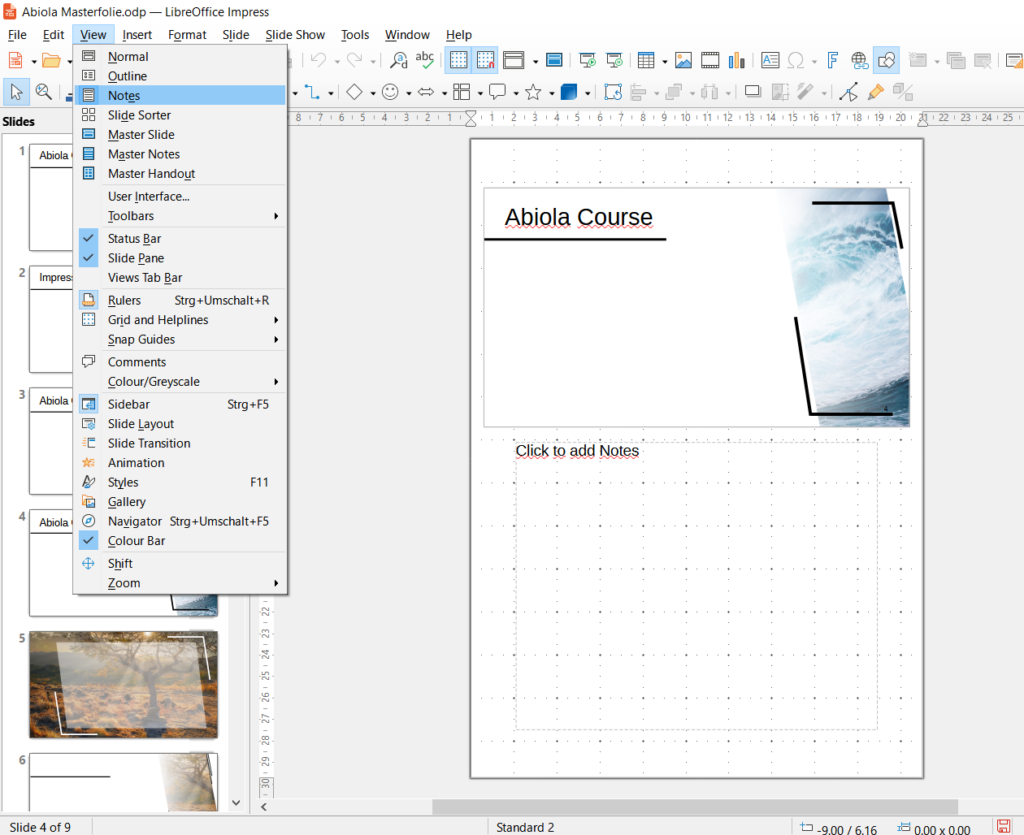The image size is (1024, 835).
Task: Select the Zoom & Pan magnifier tool
Action: coord(44,92)
